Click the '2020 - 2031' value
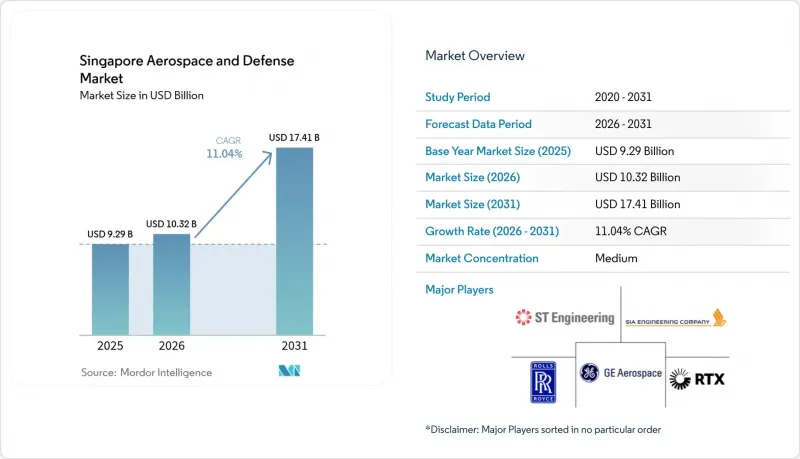800x459 pixels. point(623,97)
